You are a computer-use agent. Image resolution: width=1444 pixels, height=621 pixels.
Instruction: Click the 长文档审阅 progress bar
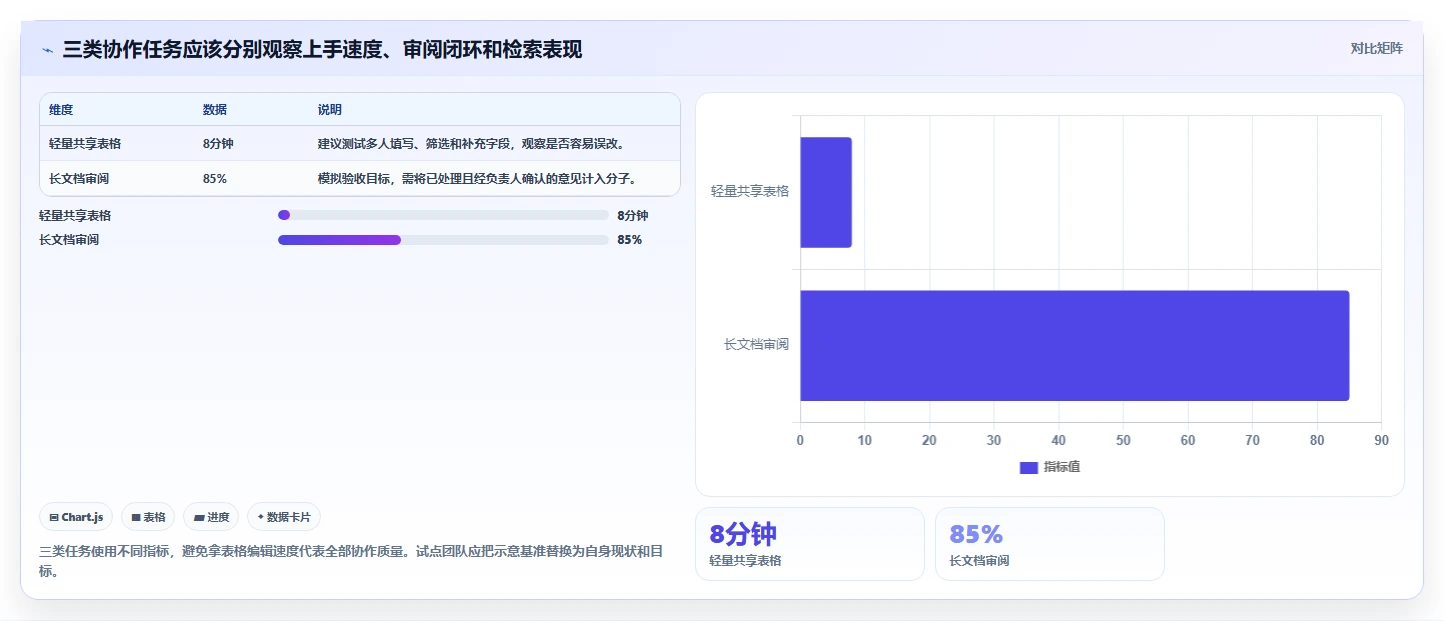point(443,240)
